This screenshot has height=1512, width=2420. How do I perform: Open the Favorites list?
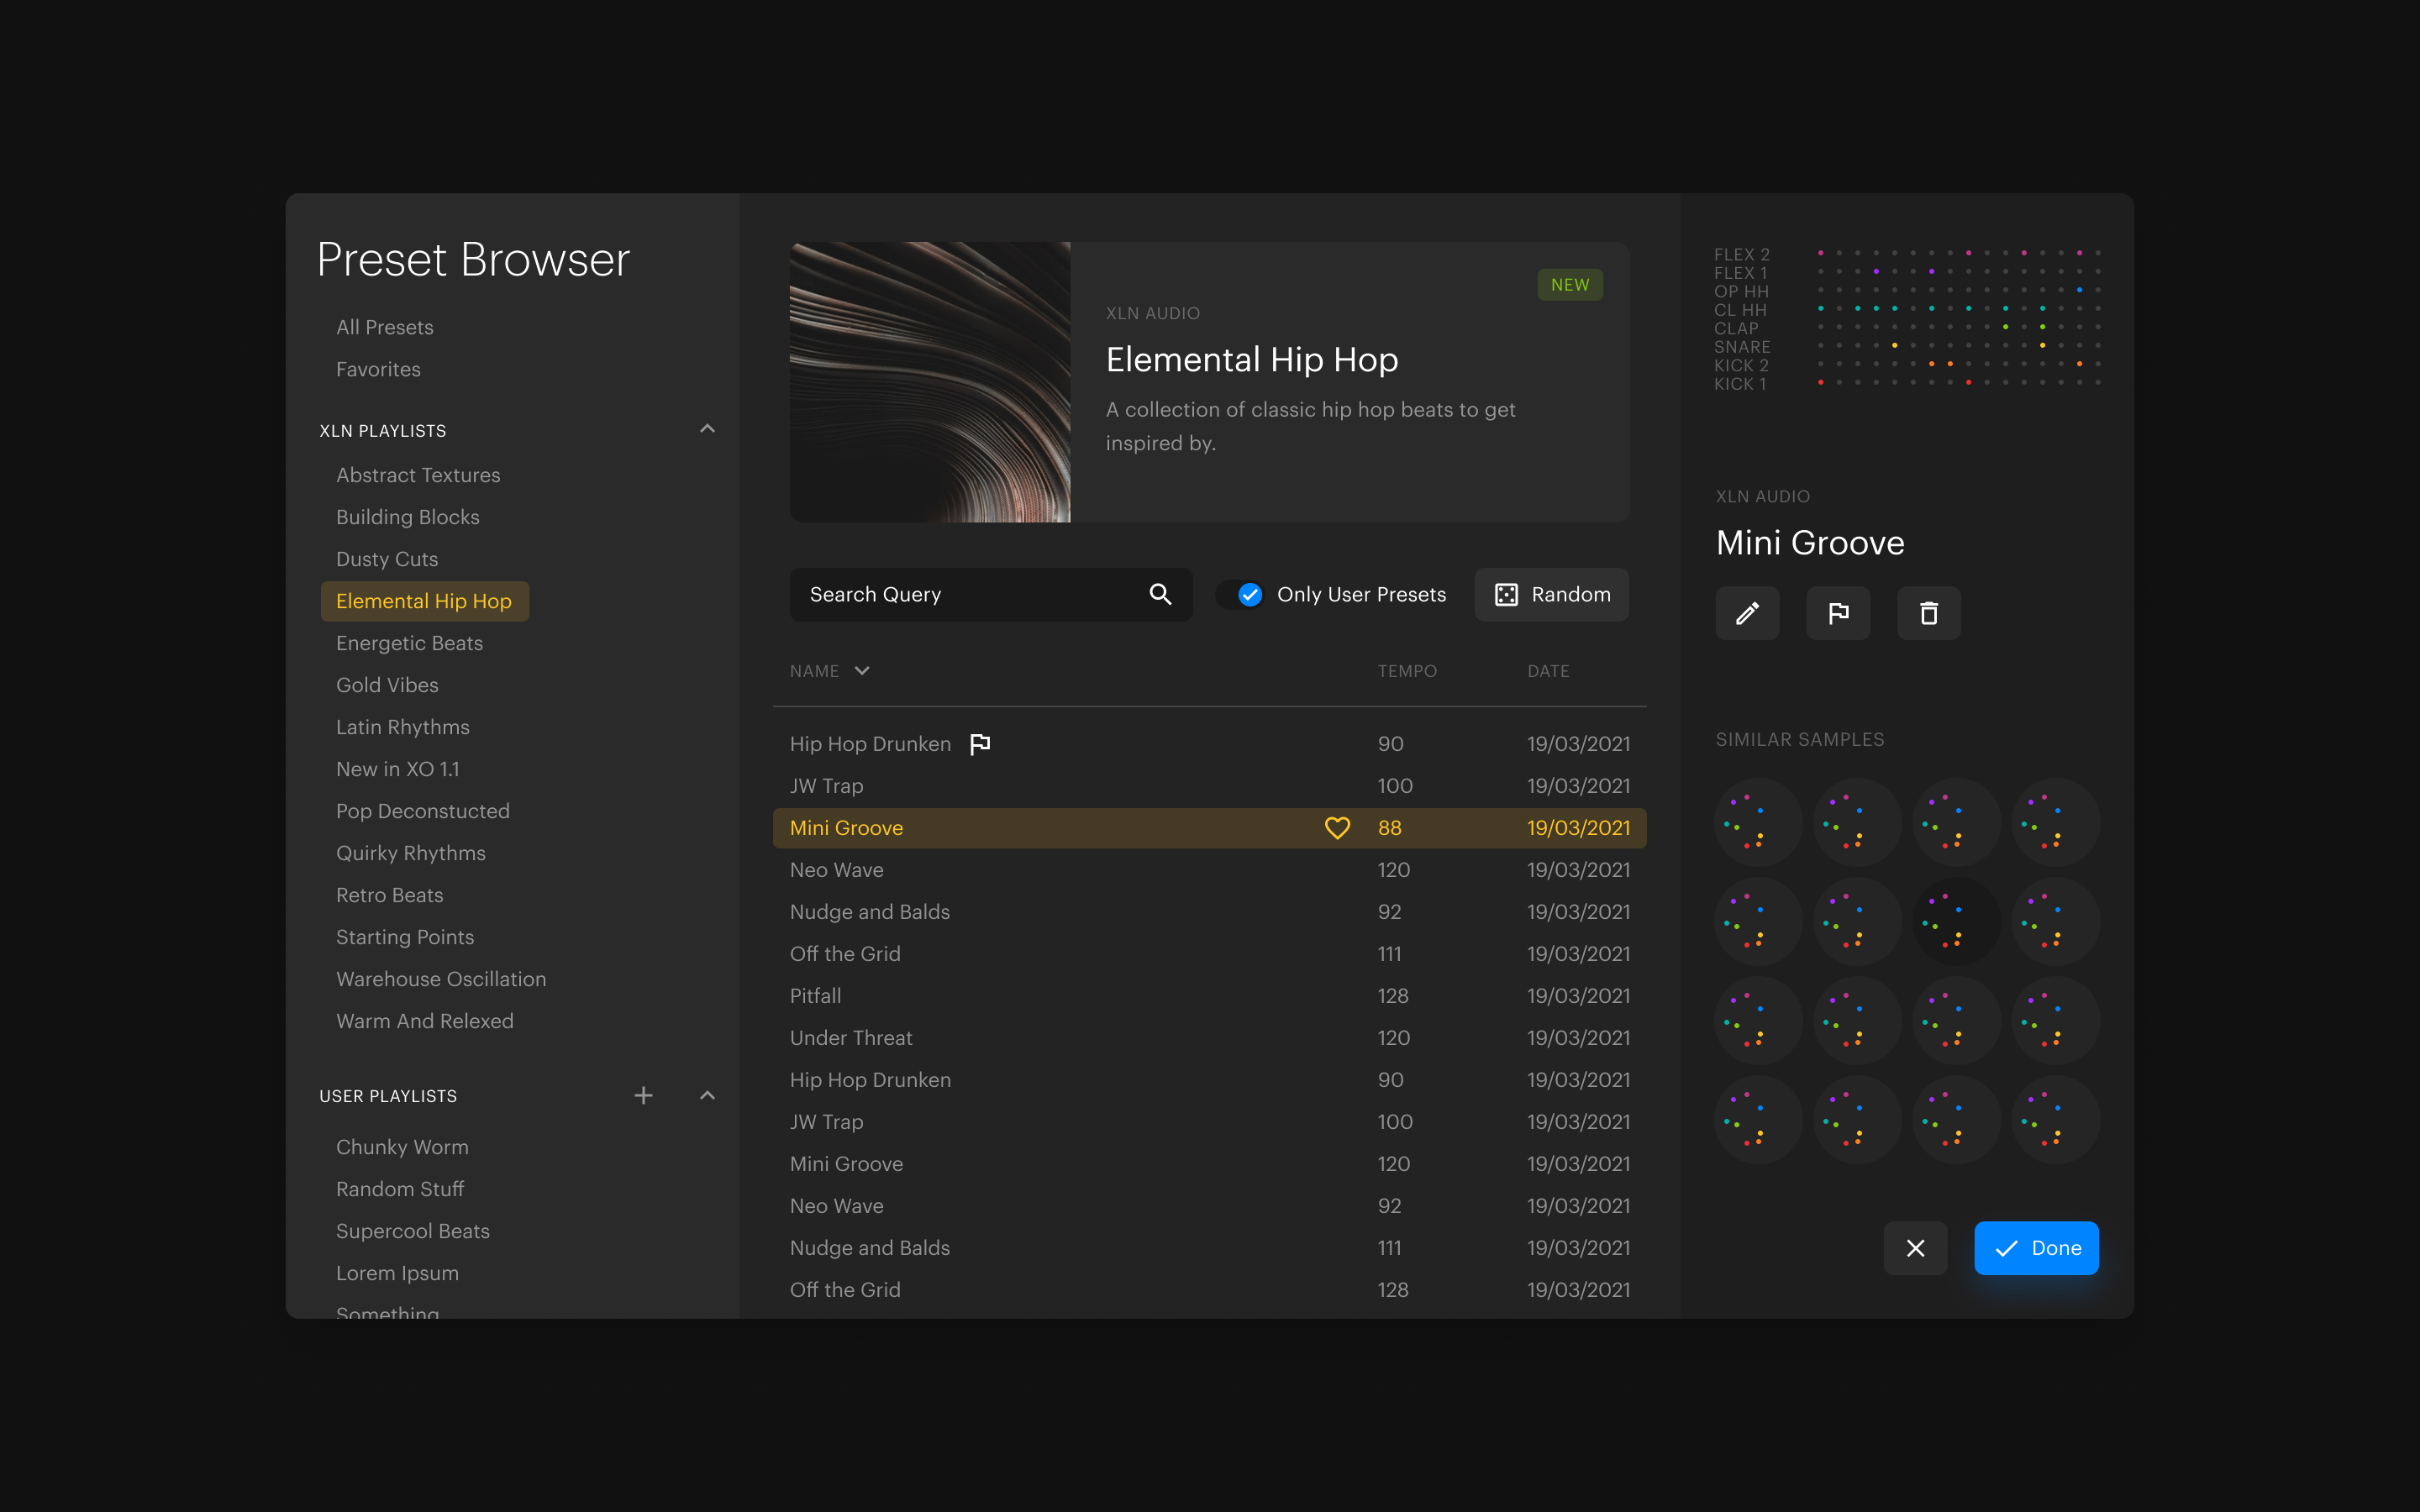pos(378,369)
